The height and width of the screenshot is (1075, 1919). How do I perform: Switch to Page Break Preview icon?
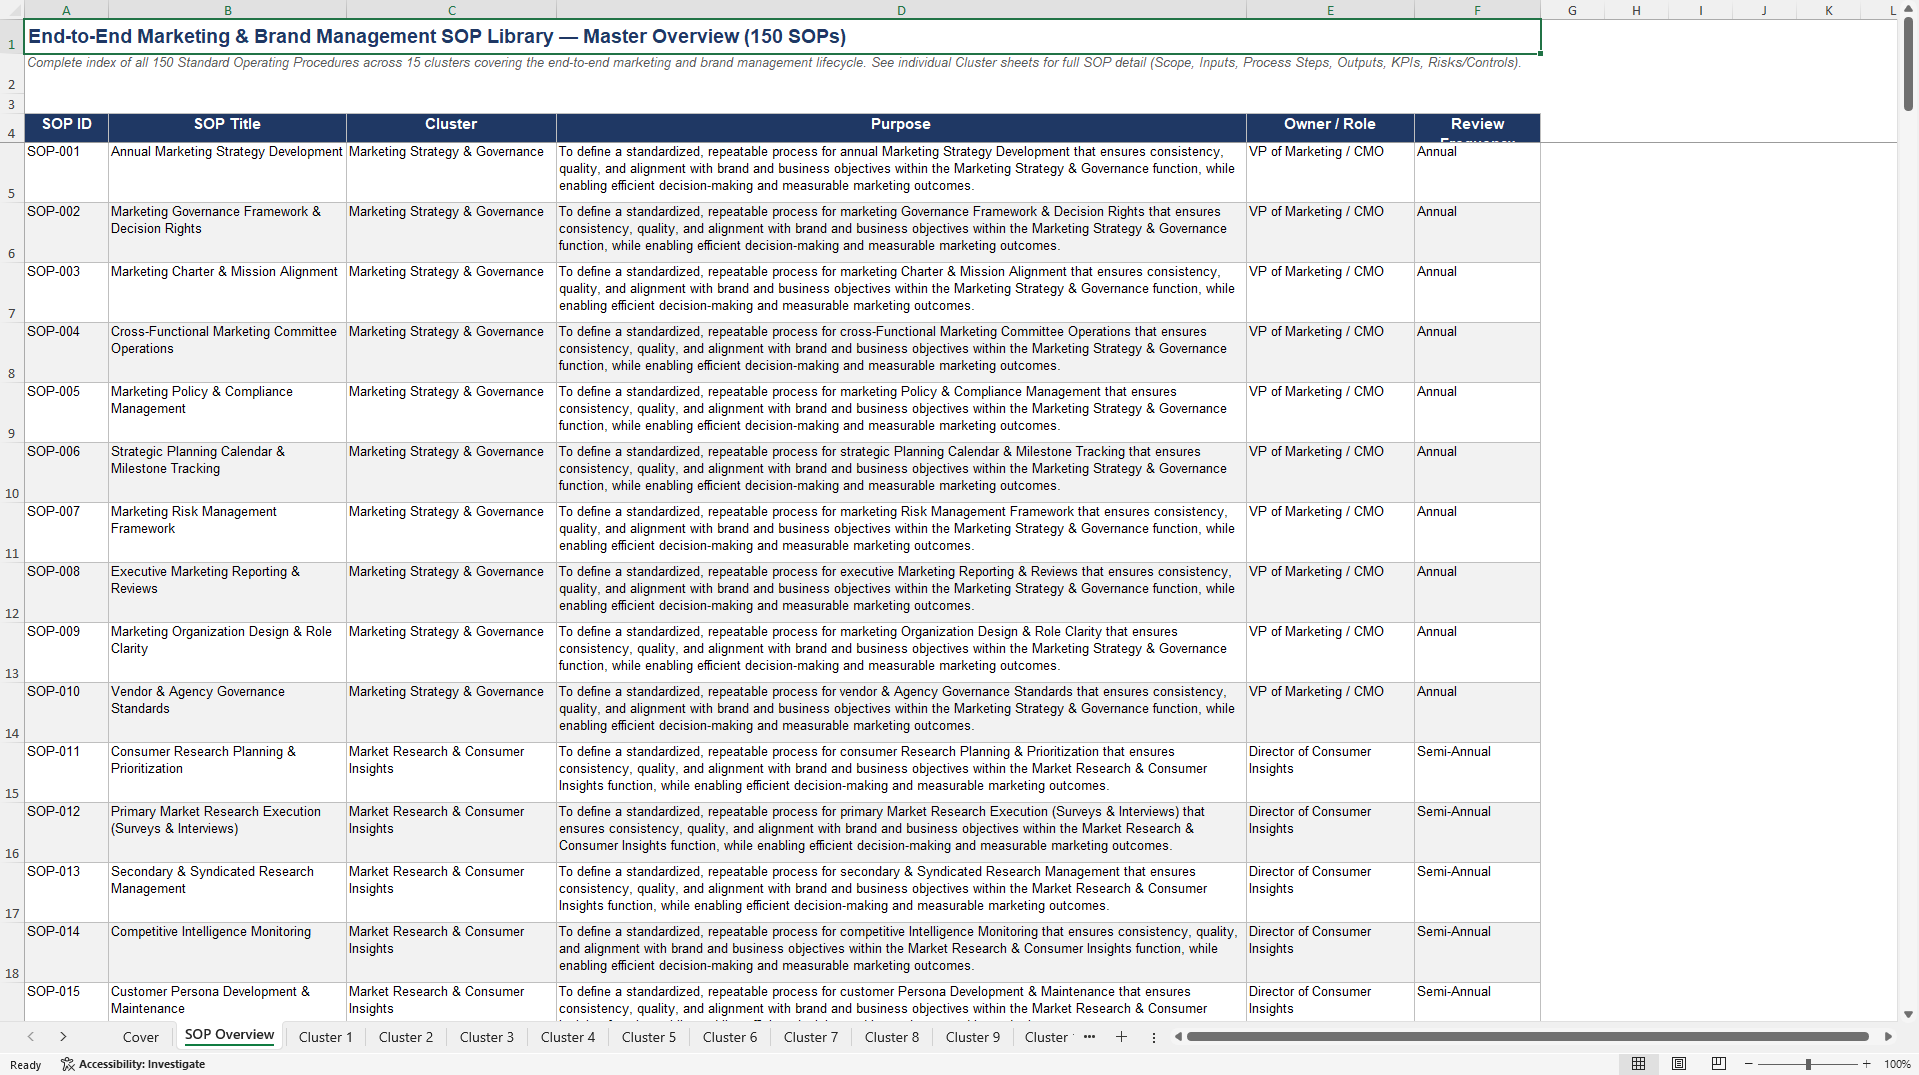[x=1719, y=1064]
